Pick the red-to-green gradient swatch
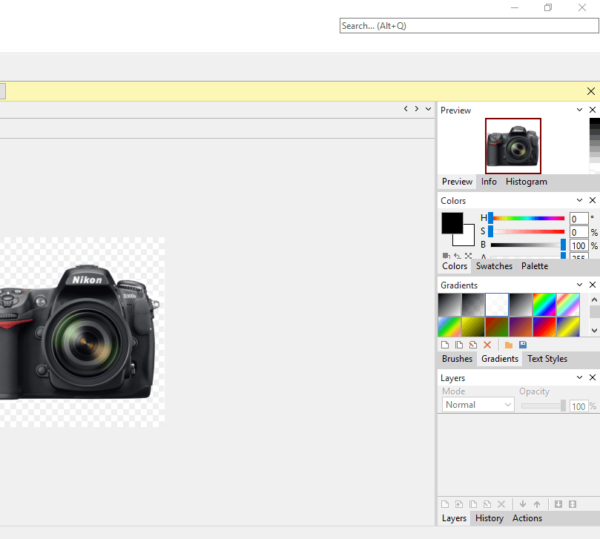The height and width of the screenshot is (539, 600). [497, 327]
